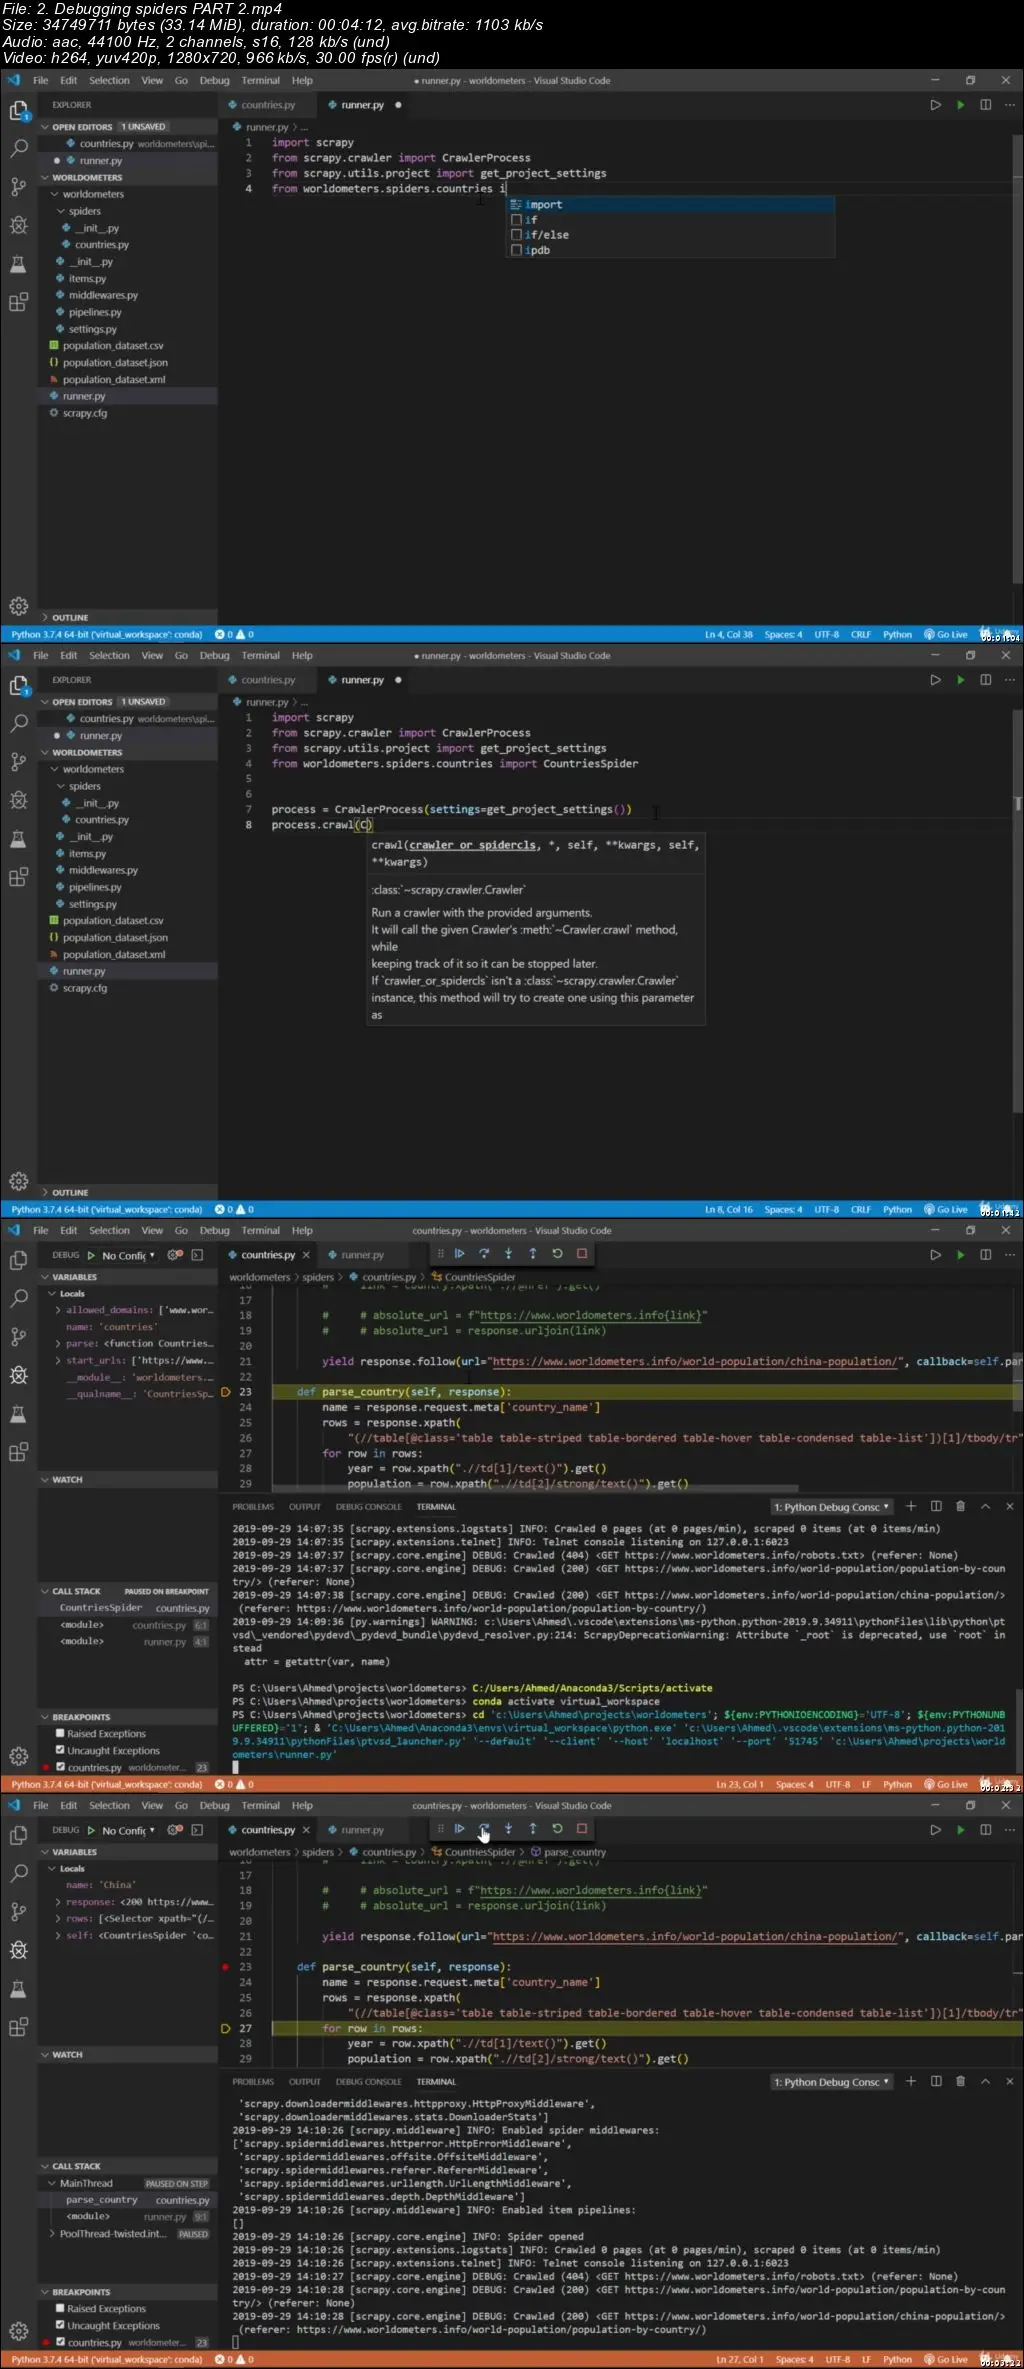Click green Run Python File in import-suggestion frame
Screen dimensions: 1024x2369
[960, 105]
